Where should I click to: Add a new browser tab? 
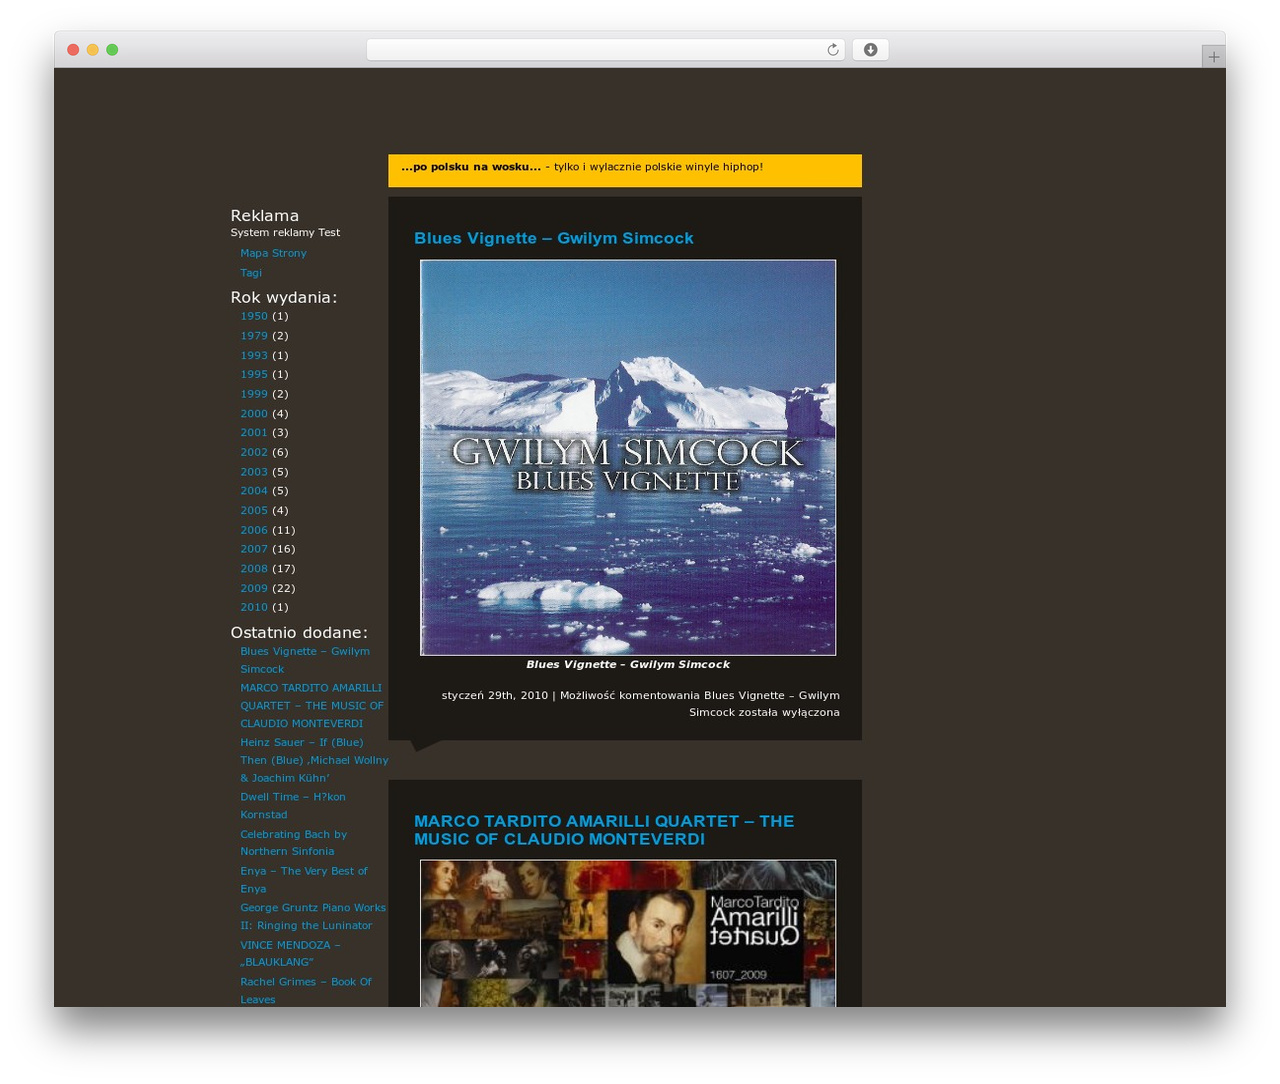coord(1213,57)
